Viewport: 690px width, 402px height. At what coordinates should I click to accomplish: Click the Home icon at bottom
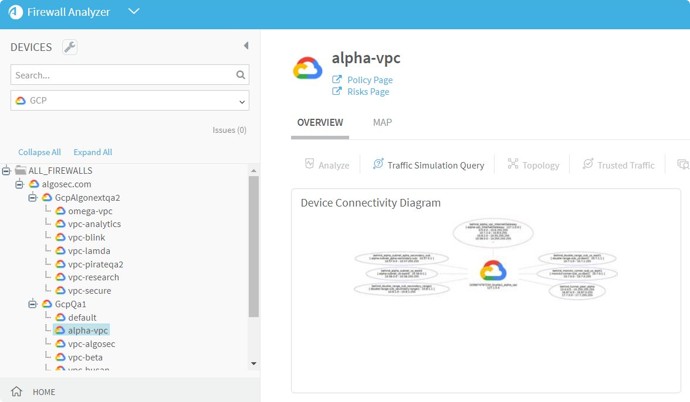pyautogui.click(x=16, y=392)
